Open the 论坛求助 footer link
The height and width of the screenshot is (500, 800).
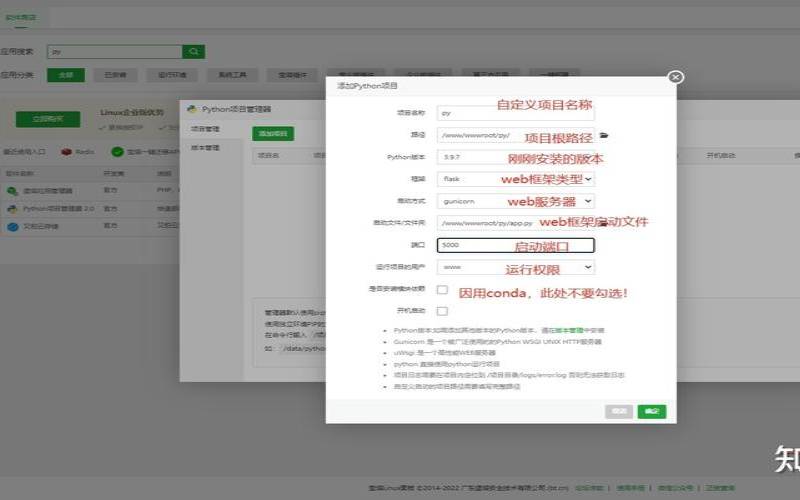(x=589, y=488)
